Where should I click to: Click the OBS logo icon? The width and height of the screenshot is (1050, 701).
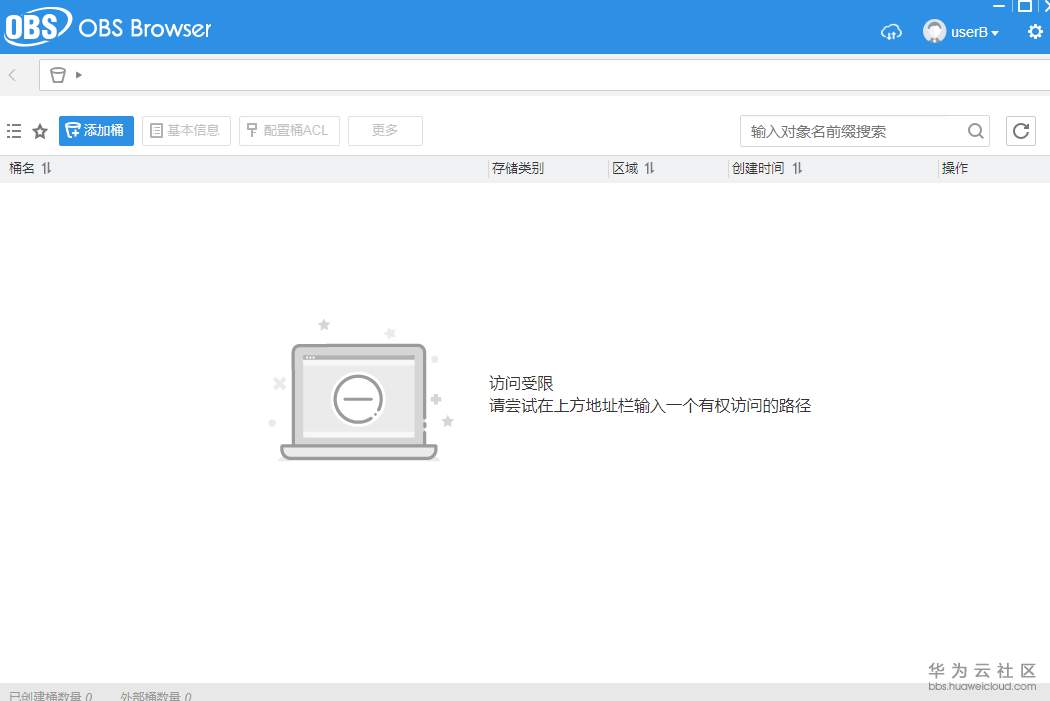[x=38, y=27]
